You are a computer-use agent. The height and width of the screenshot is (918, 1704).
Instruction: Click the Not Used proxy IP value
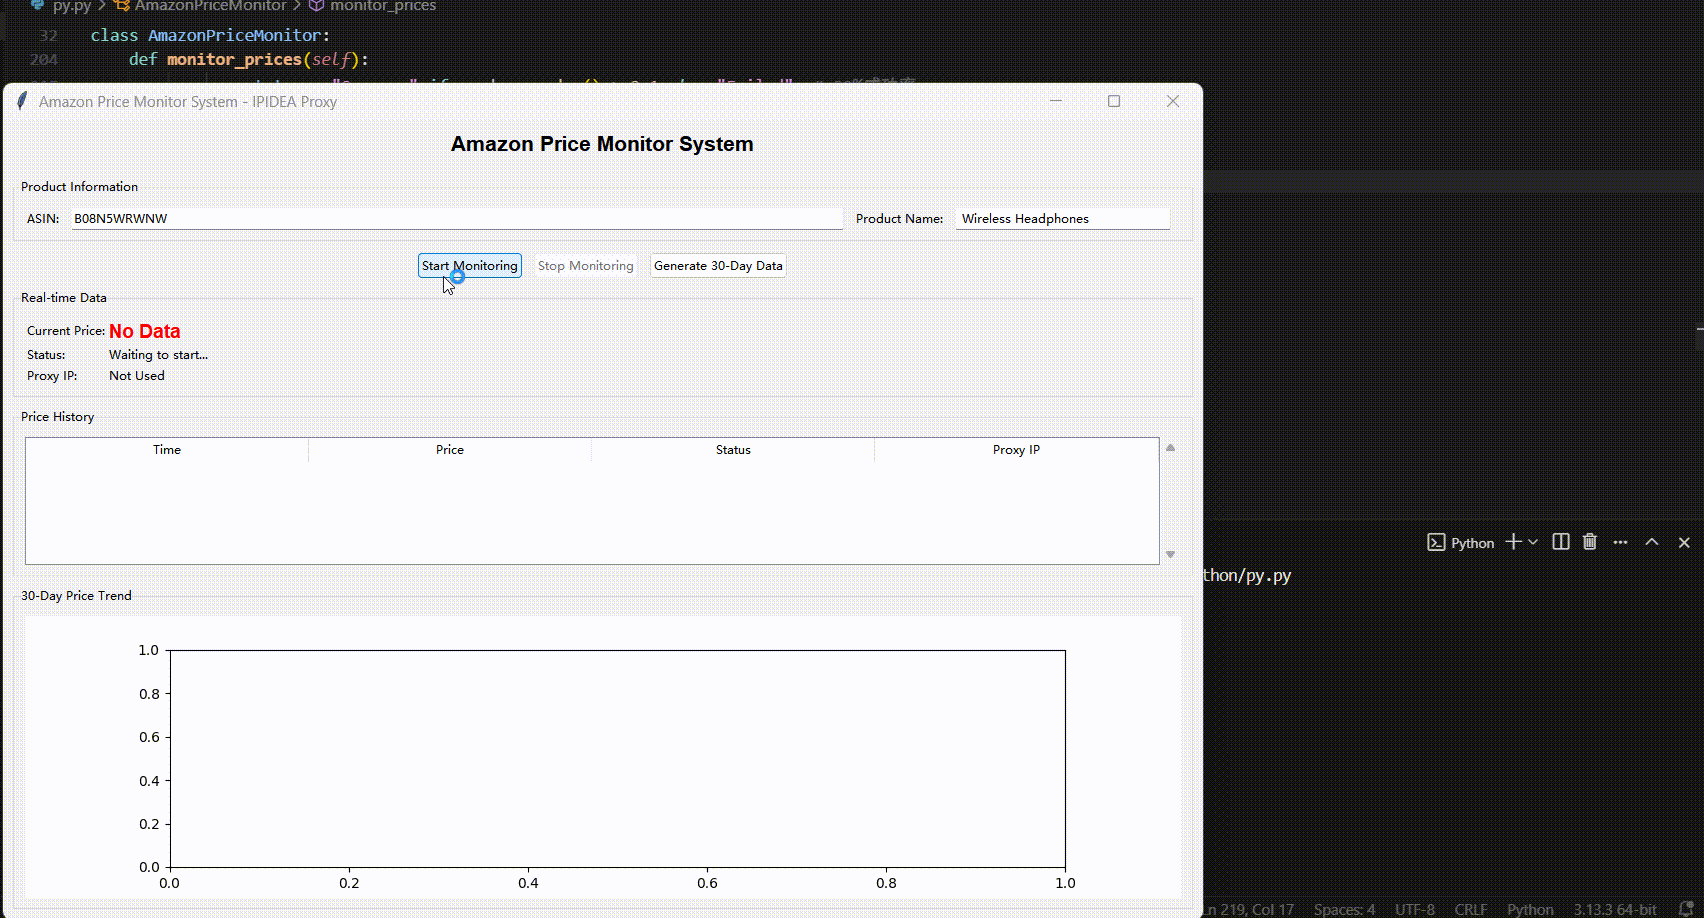[x=136, y=376]
